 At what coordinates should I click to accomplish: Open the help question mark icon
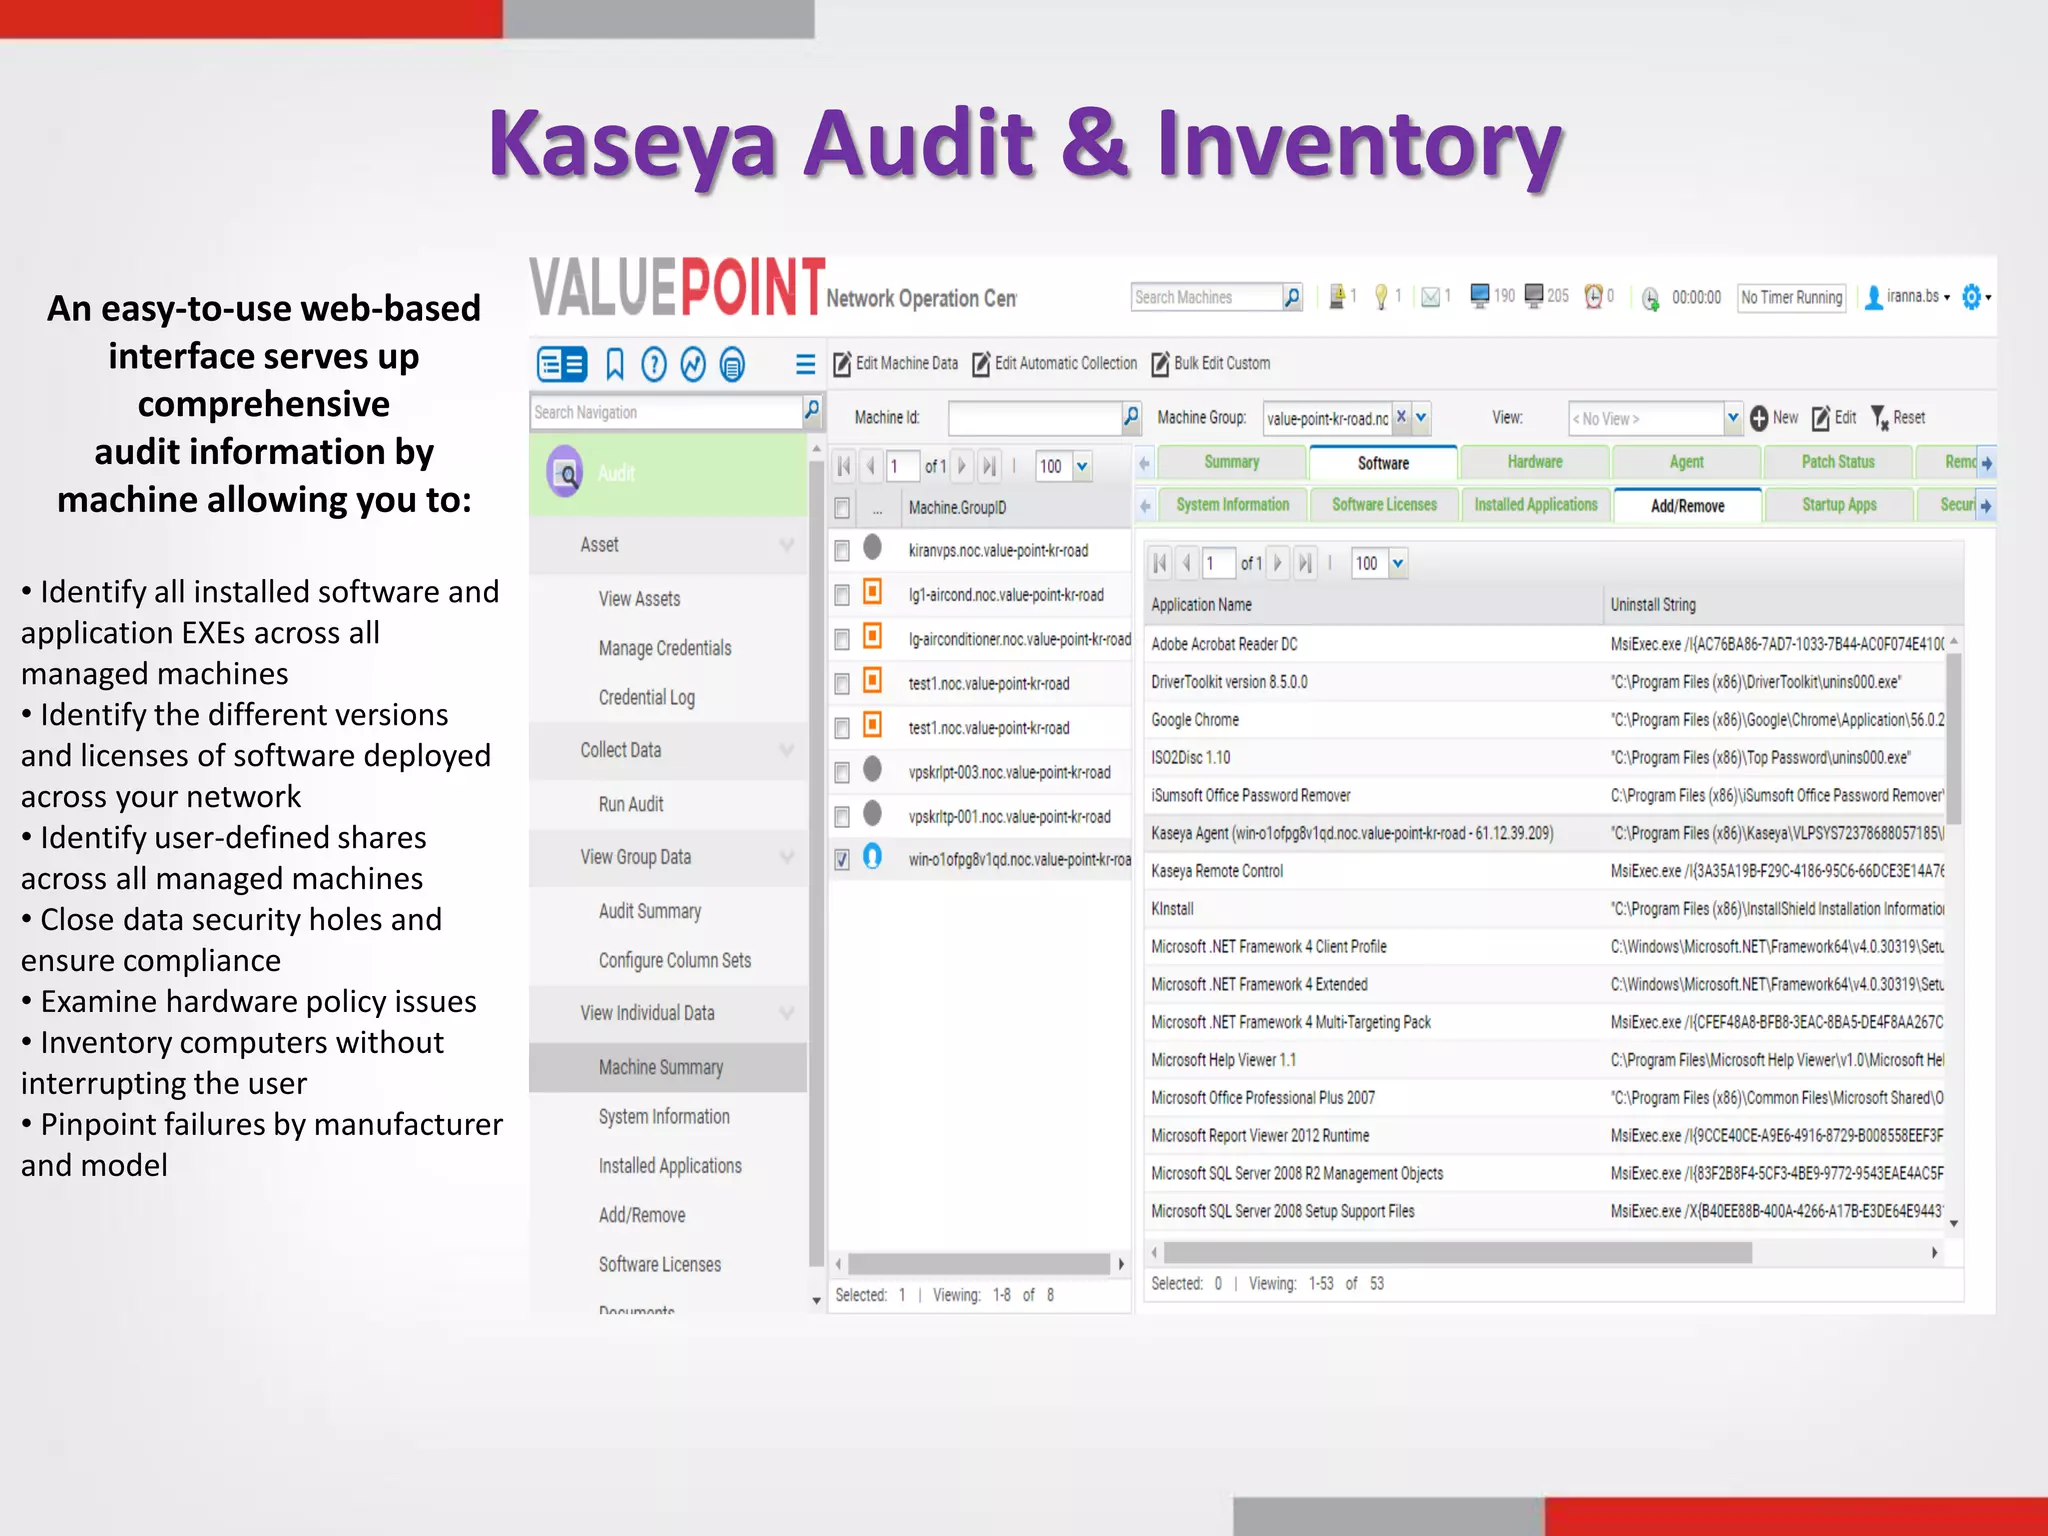653,365
